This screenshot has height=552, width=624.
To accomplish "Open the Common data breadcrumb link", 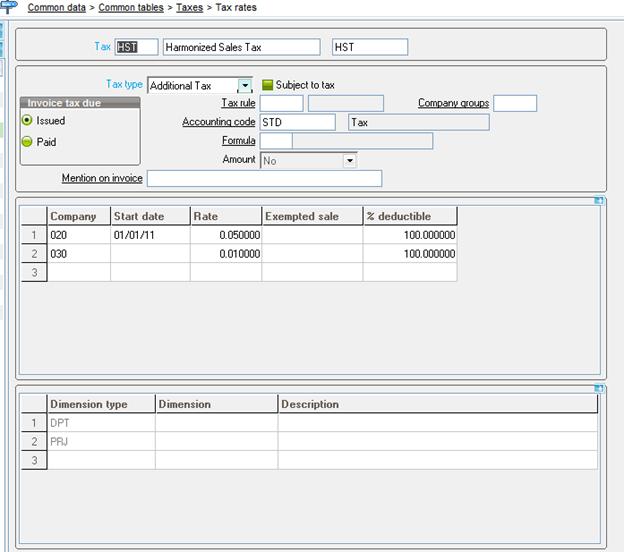I will pos(57,8).
